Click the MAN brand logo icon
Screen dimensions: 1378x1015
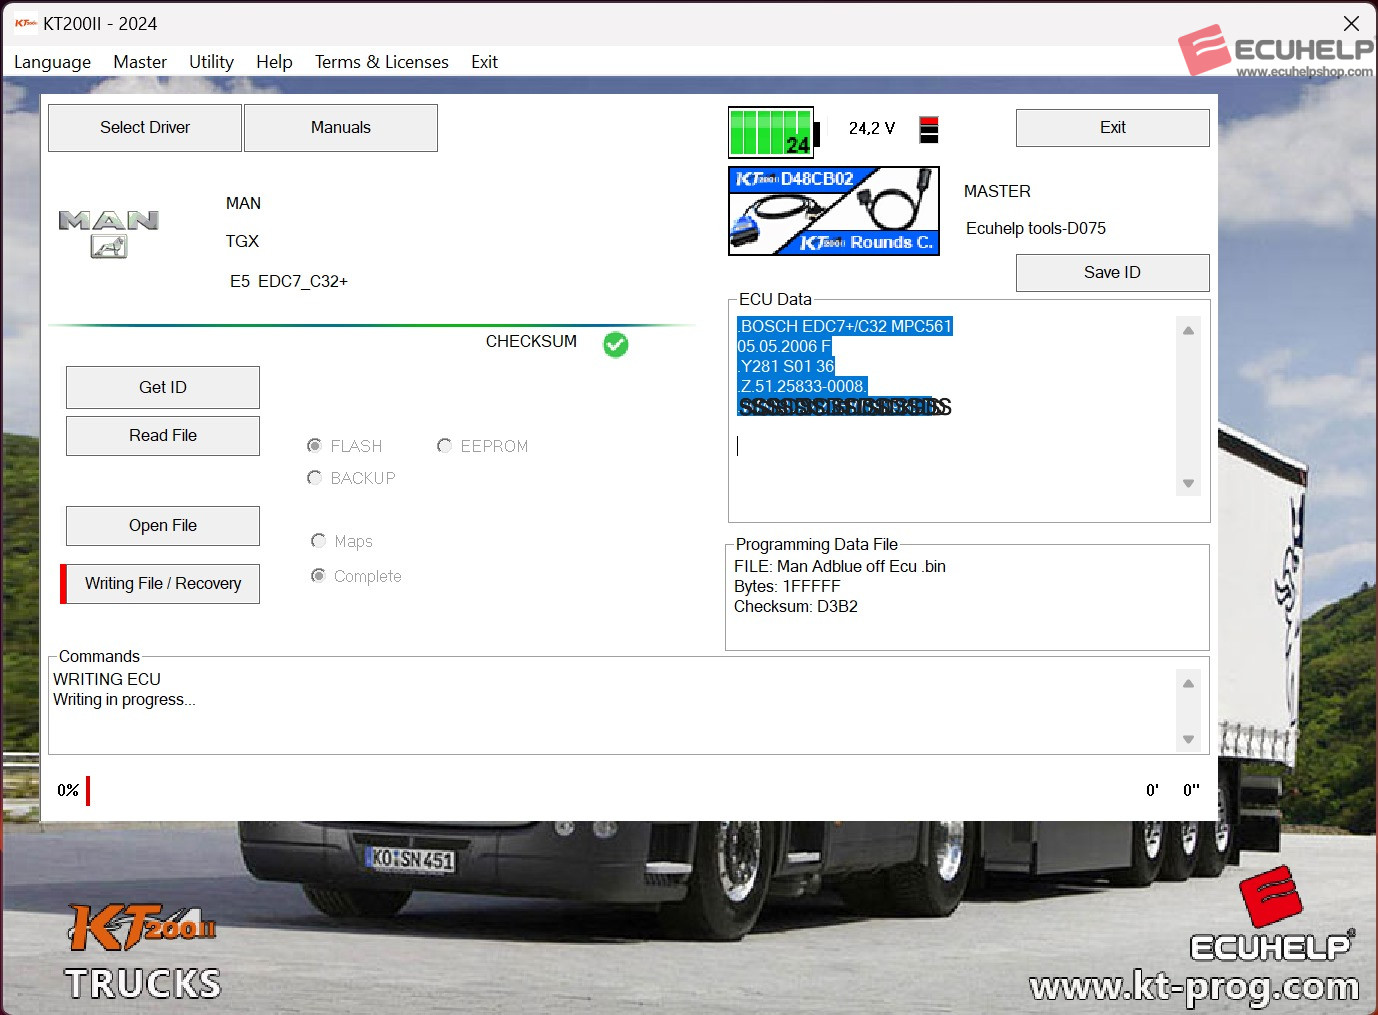[x=108, y=233]
